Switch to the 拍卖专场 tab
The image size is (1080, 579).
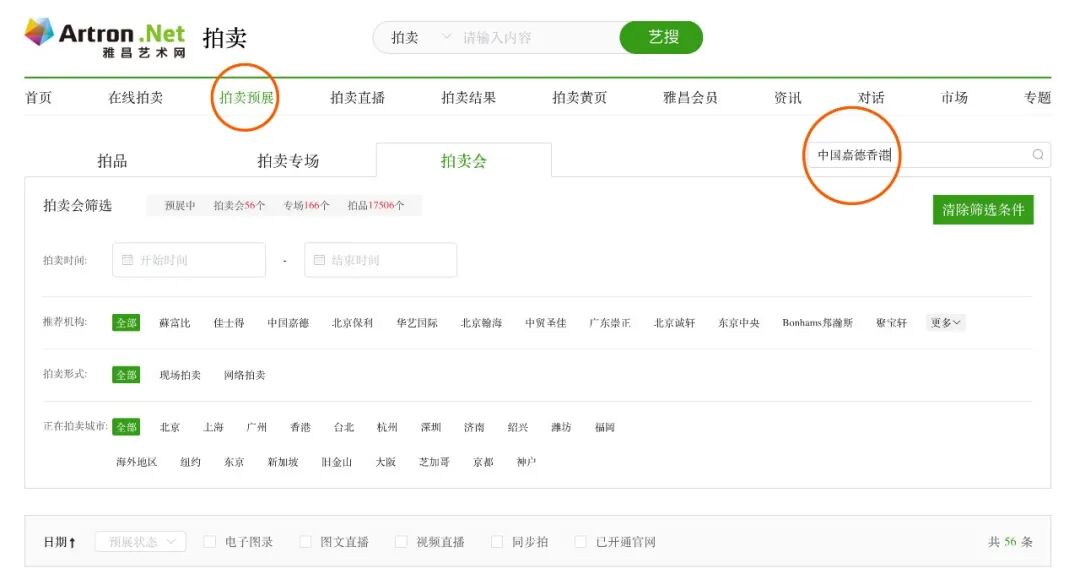(288, 161)
